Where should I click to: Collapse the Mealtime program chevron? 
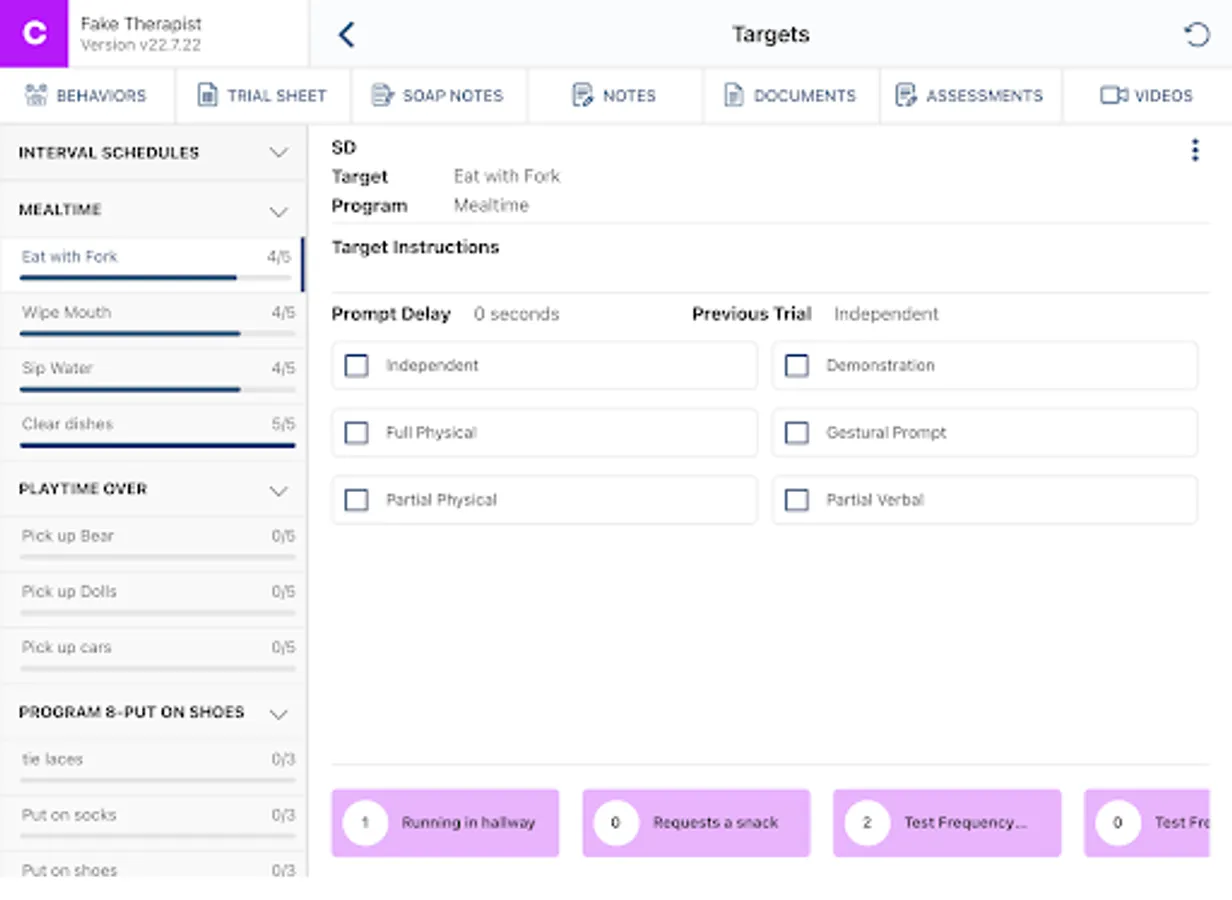click(279, 211)
